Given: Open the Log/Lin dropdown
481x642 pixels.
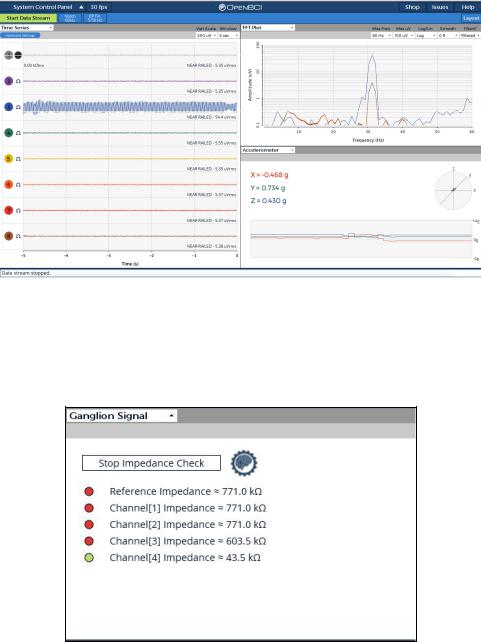Looking at the screenshot, I should [425, 36].
